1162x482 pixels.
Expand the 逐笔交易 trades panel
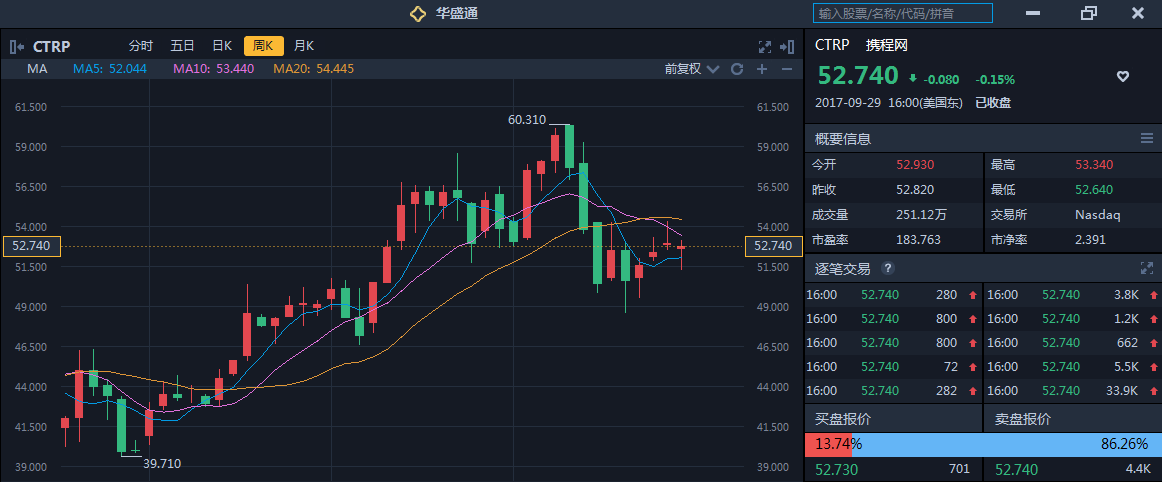(x=1147, y=269)
